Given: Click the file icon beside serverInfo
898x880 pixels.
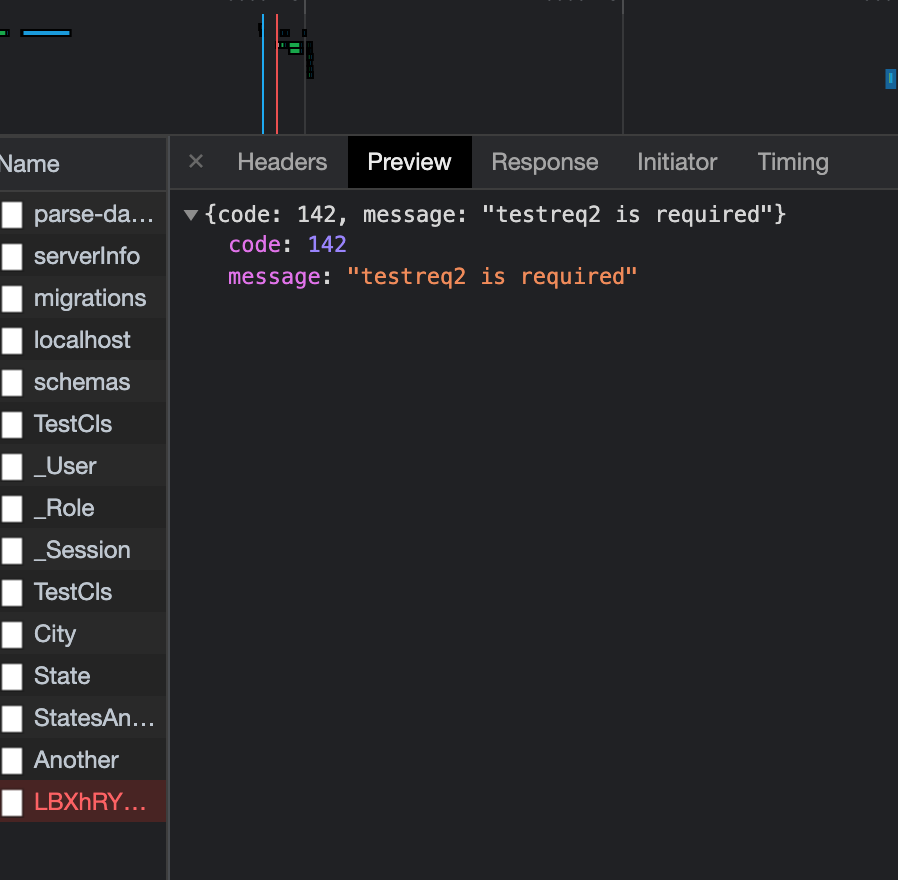Looking at the screenshot, I should (x=12, y=256).
